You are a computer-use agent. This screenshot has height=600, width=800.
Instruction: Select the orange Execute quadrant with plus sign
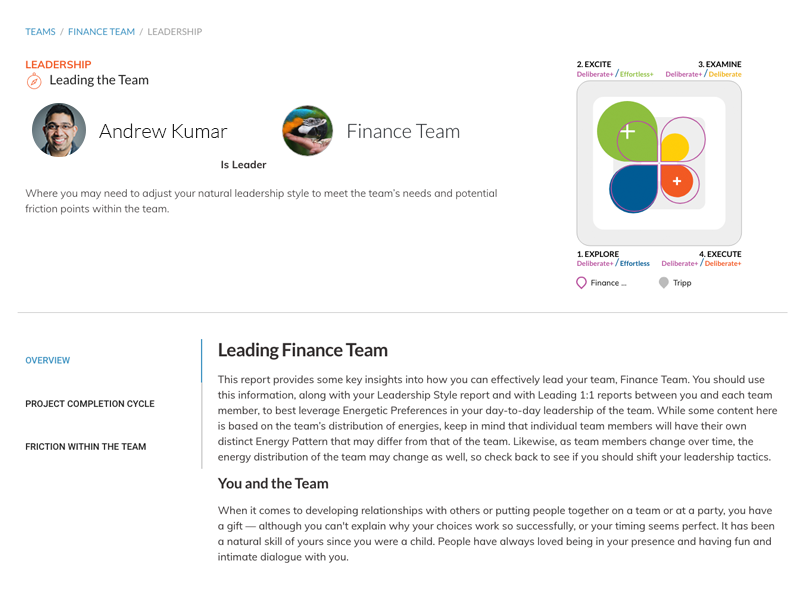(677, 182)
